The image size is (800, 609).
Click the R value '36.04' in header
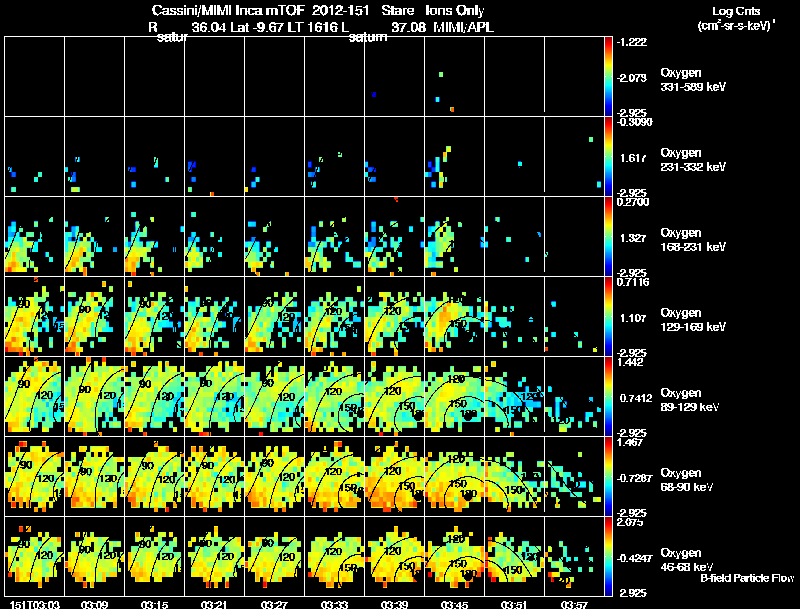209,27
